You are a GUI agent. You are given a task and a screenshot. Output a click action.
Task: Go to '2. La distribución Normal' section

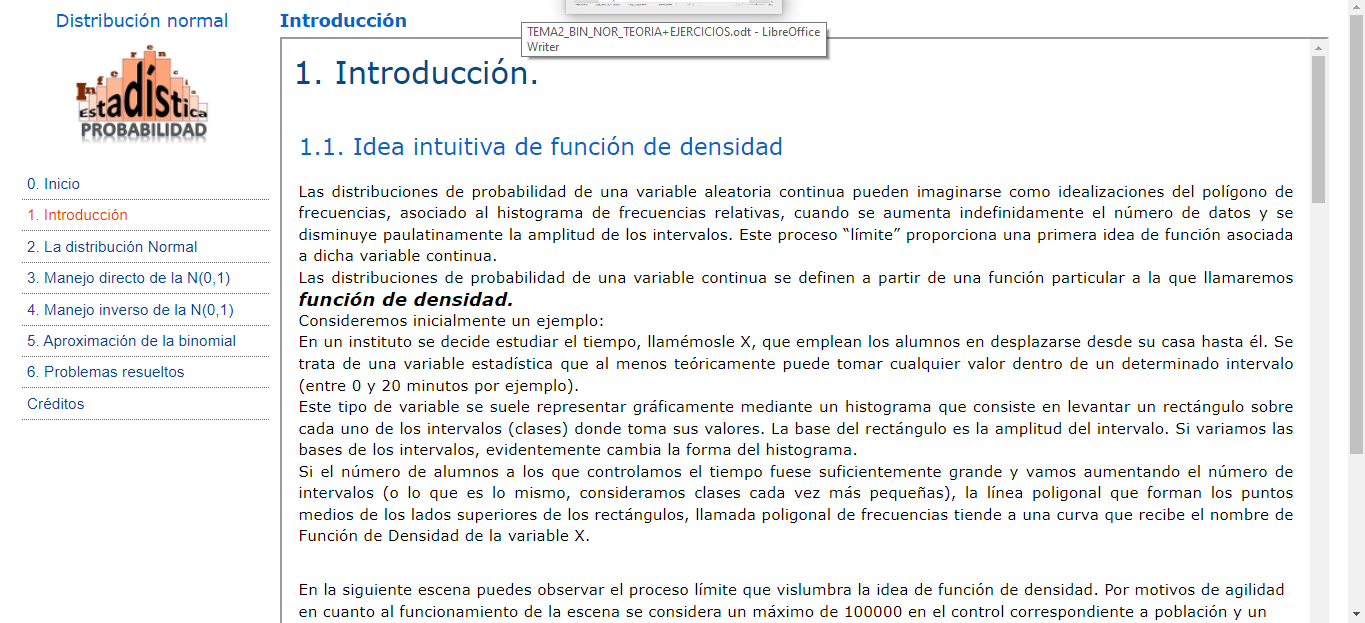(112, 247)
